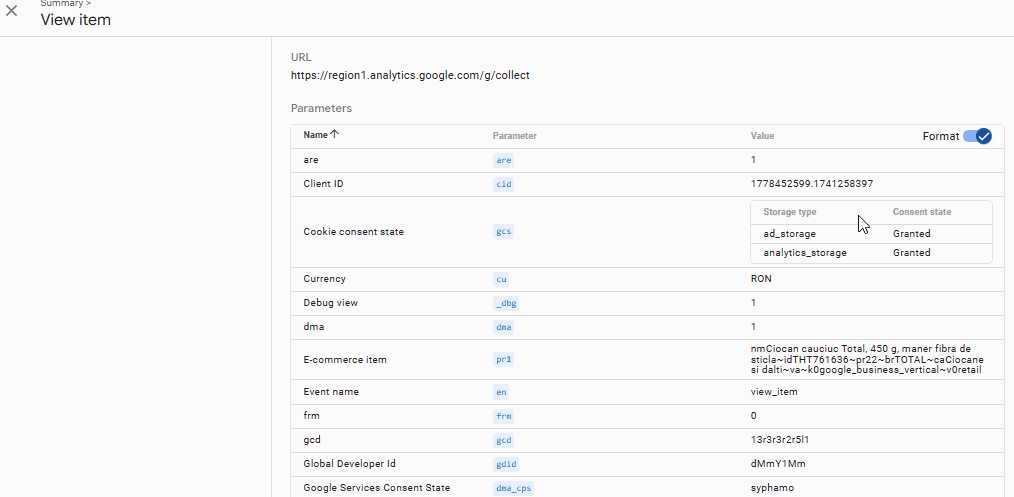Select the 'are' parameter chip

pyautogui.click(x=504, y=160)
